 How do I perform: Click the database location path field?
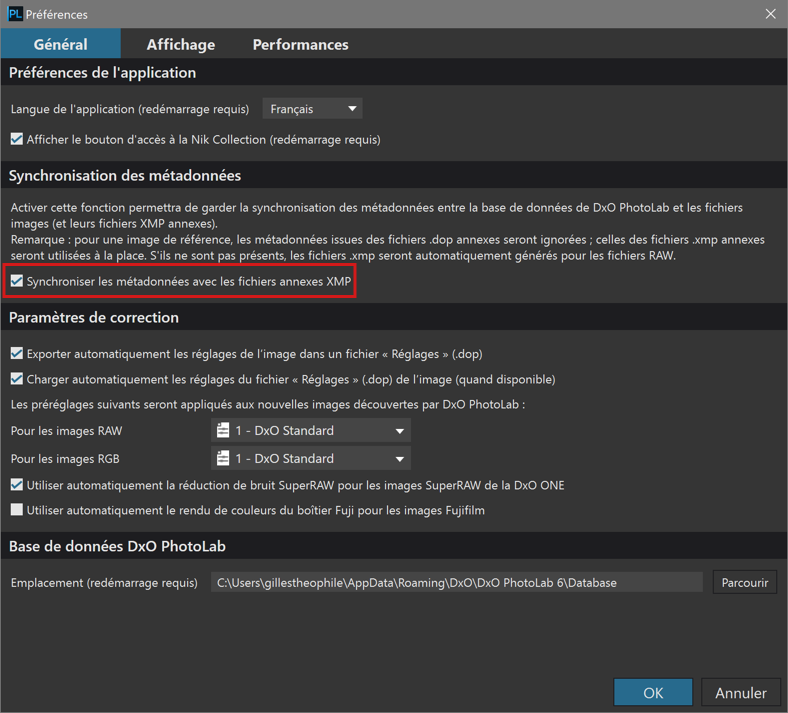[x=457, y=582]
